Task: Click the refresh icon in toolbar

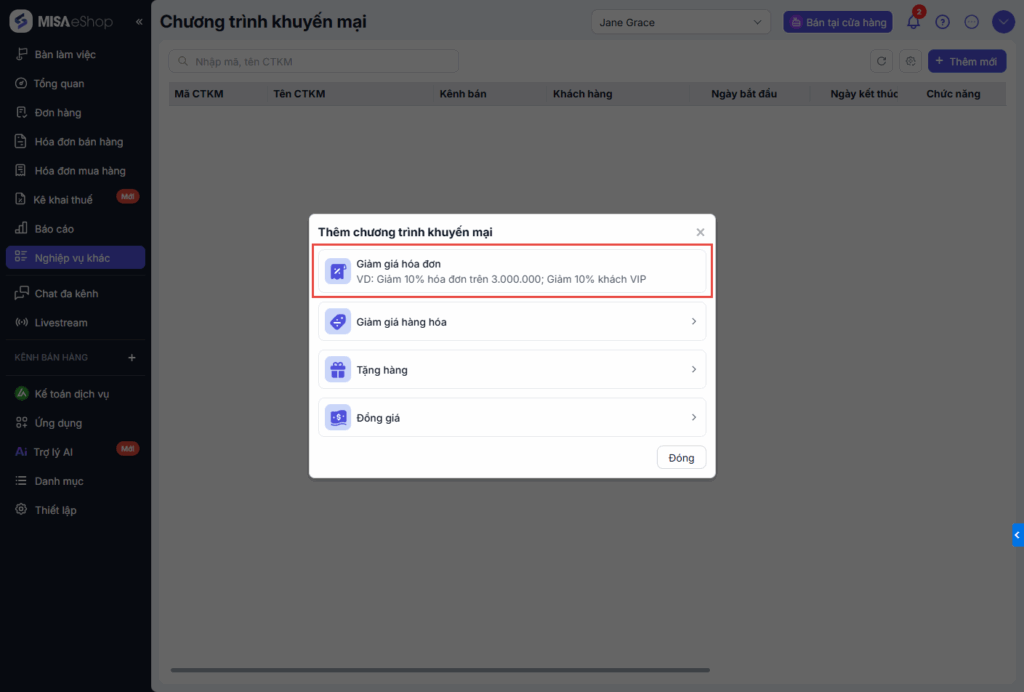Action: point(881,62)
